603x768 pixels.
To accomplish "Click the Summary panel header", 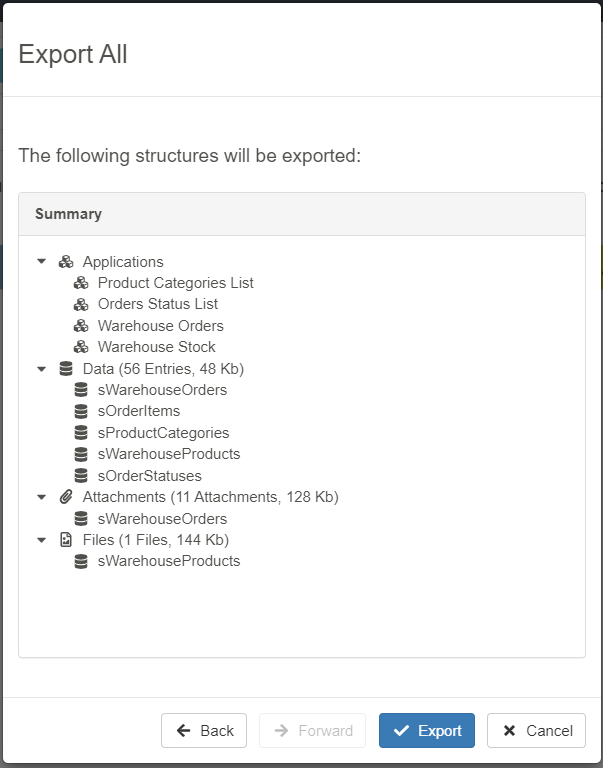I will click(302, 214).
